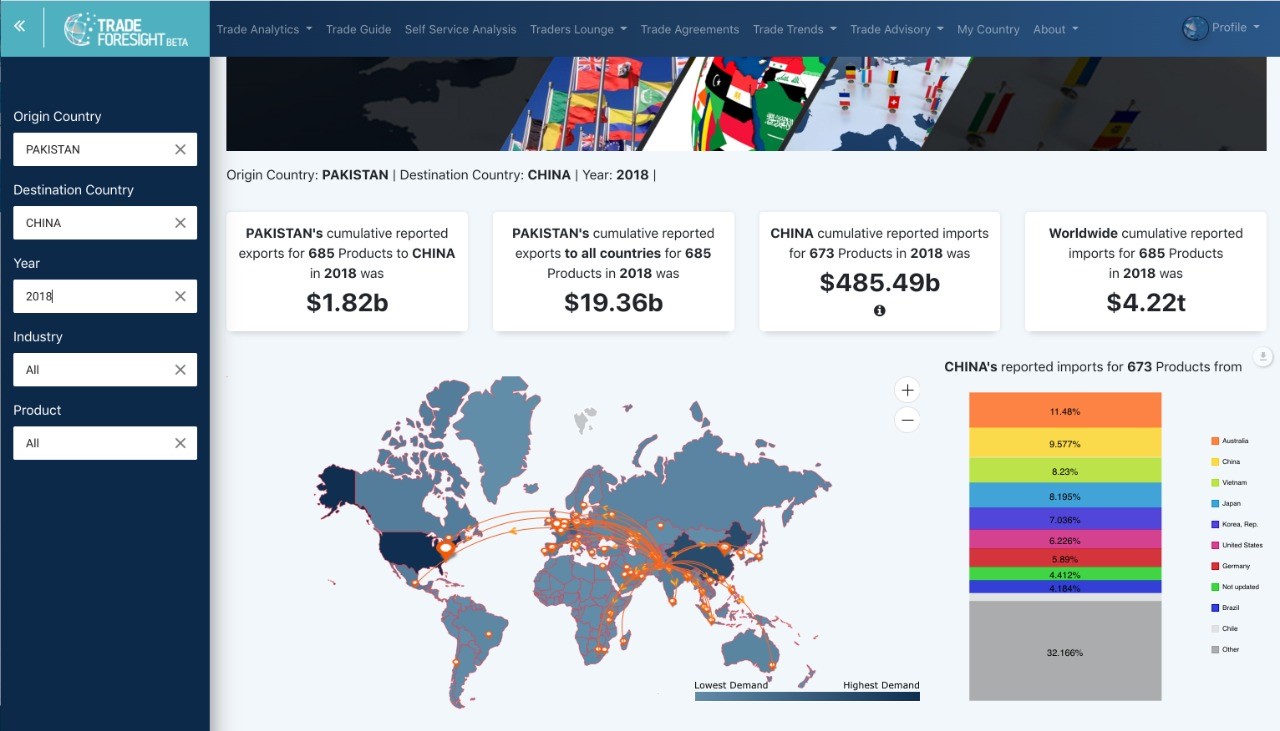Select the blue 8.195% chart segment

[1065, 496]
